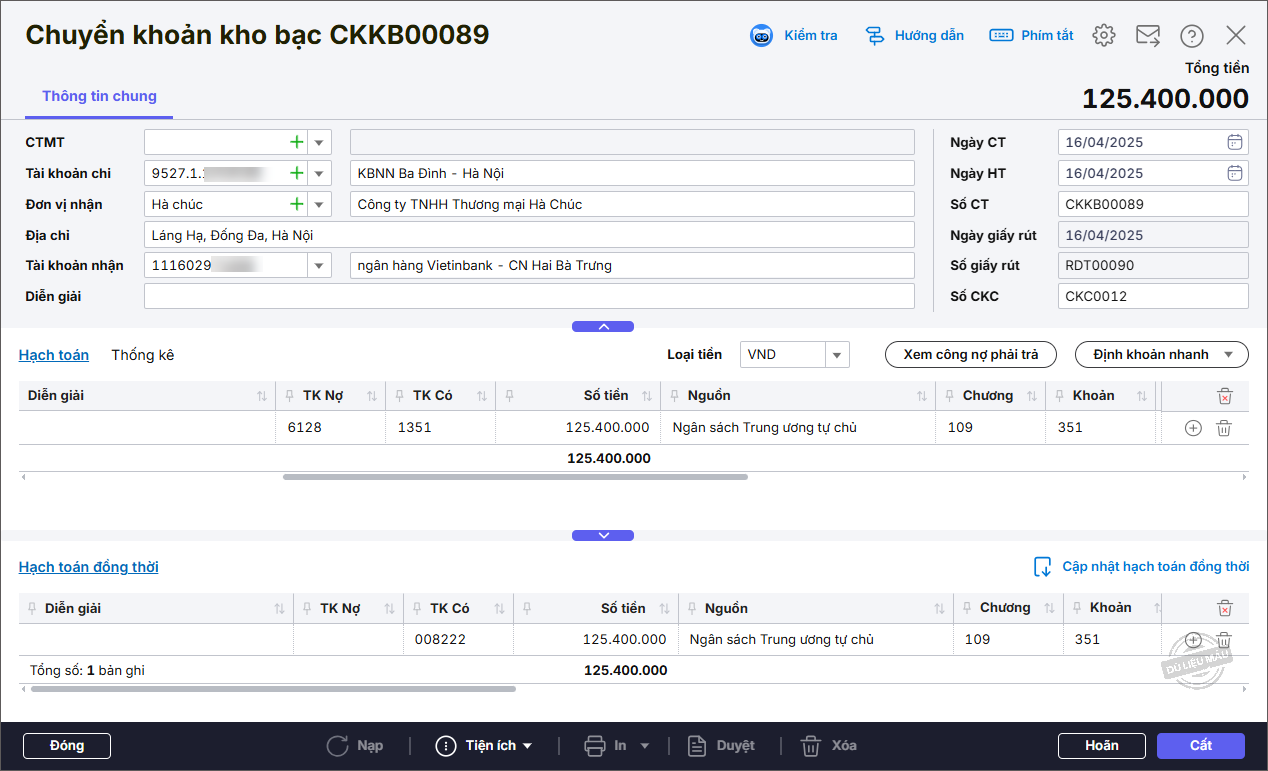Open settings gear icon in header
This screenshot has width=1268, height=771.
1103,36
